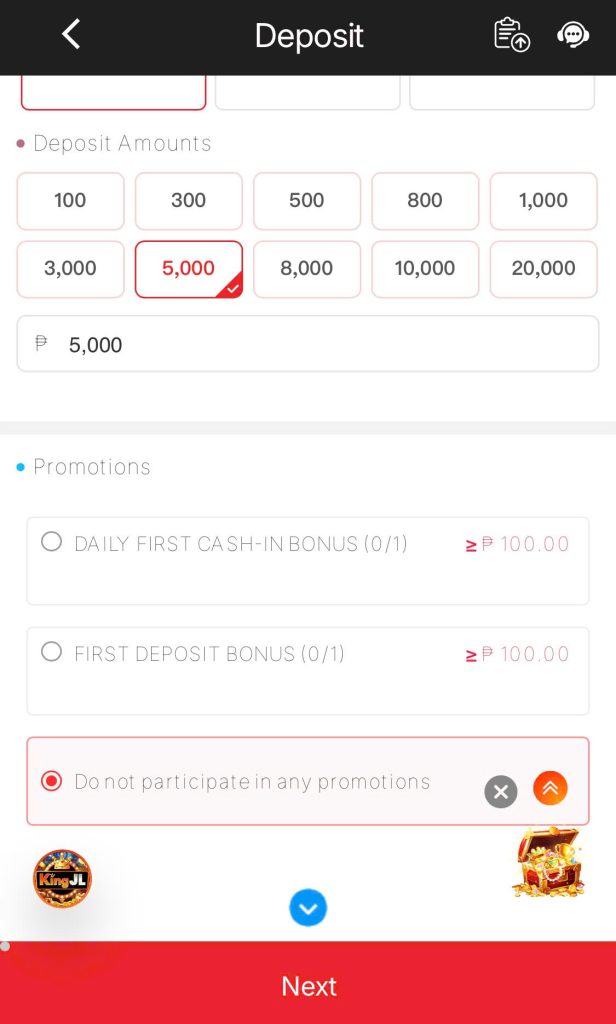Open customer service chat support
Viewport: 616px width, 1024px height.
tap(573, 34)
